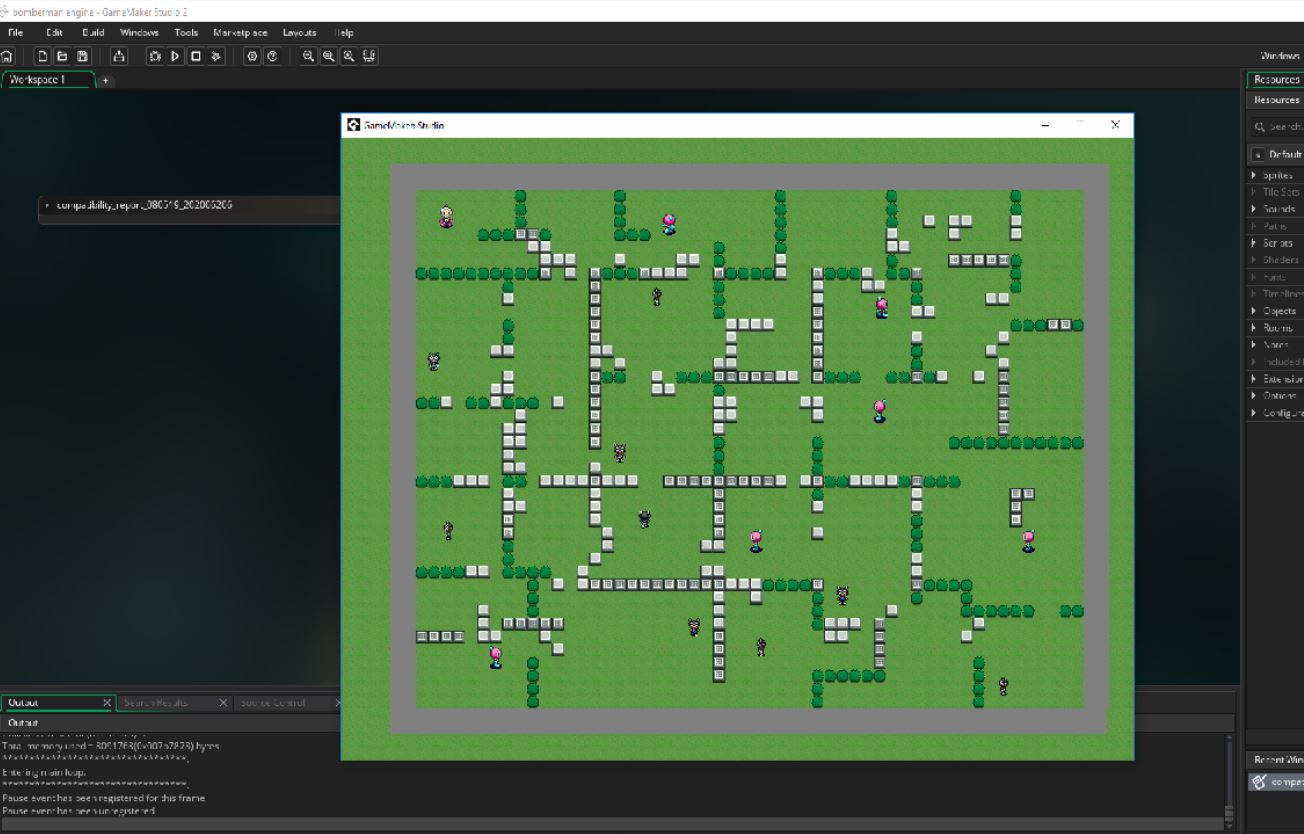Save the project with the floppy disk icon
Image resolution: width=1304 pixels, height=834 pixels.
coord(83,54)
